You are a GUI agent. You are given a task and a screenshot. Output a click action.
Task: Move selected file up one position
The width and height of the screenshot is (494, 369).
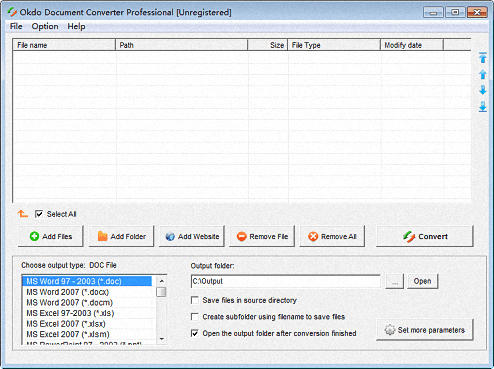(x=483, y=74)
